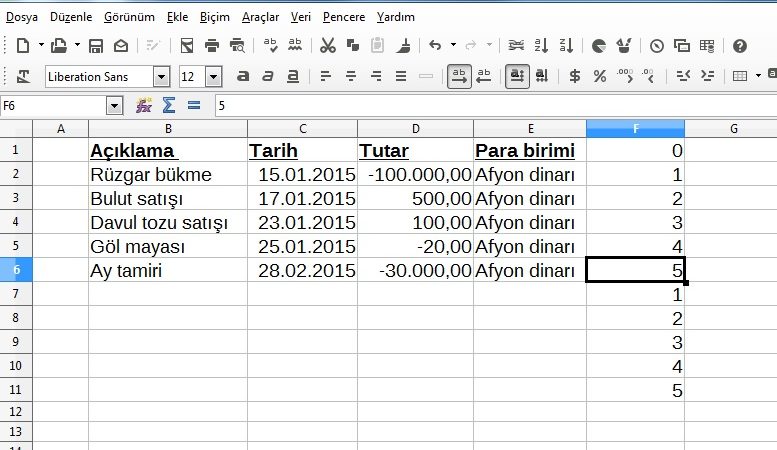The width and height of the screenshot is (777, 450).
Task: Click the Cut scissors icon
Action: (x=327, y=45)
